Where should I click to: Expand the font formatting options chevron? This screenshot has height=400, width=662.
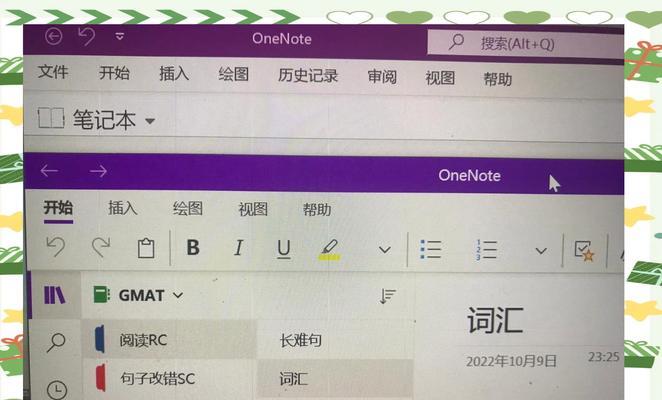[x=384, y=250]
